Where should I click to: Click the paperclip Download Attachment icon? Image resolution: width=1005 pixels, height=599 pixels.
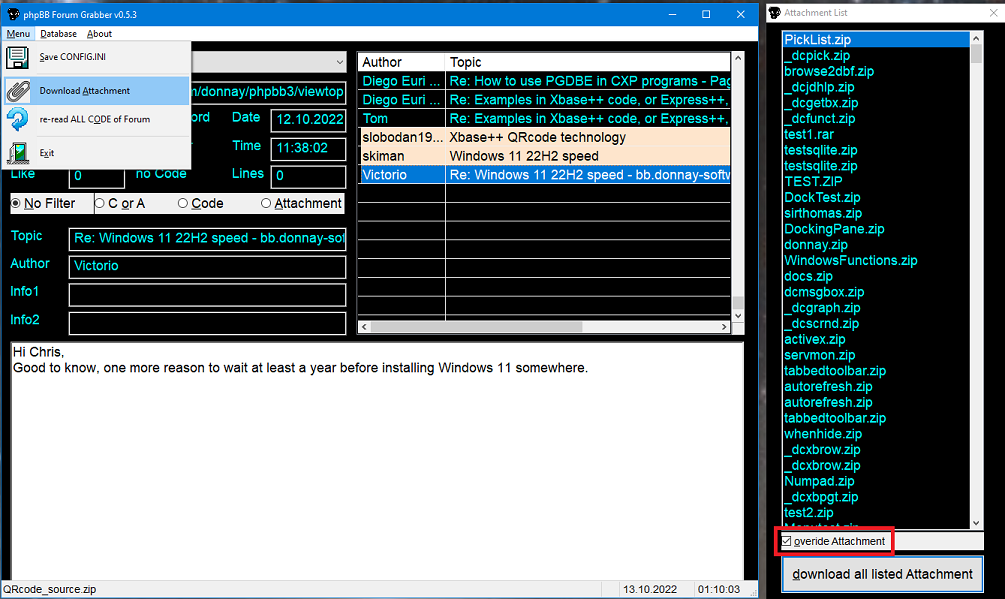coord(18,91)
